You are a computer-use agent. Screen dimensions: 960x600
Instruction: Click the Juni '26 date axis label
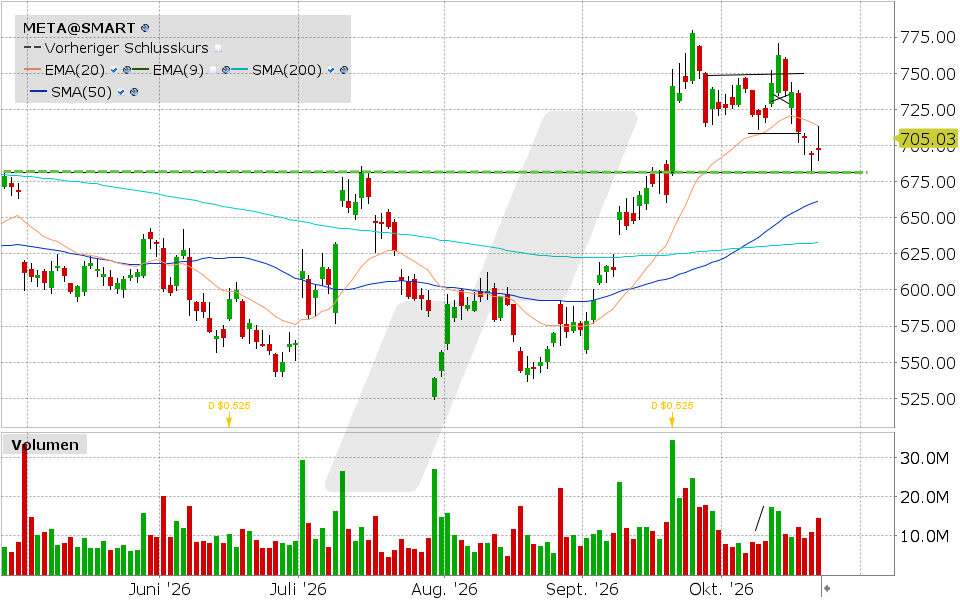click(160, 590)
